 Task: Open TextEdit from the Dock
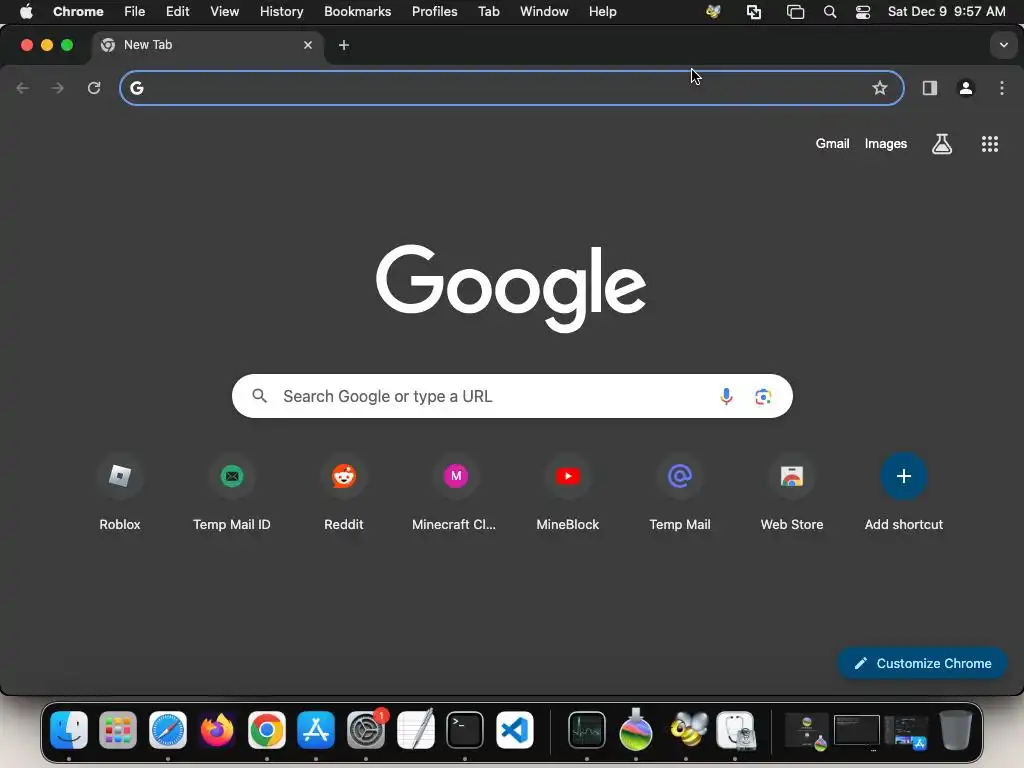click(x=415, y=729)
